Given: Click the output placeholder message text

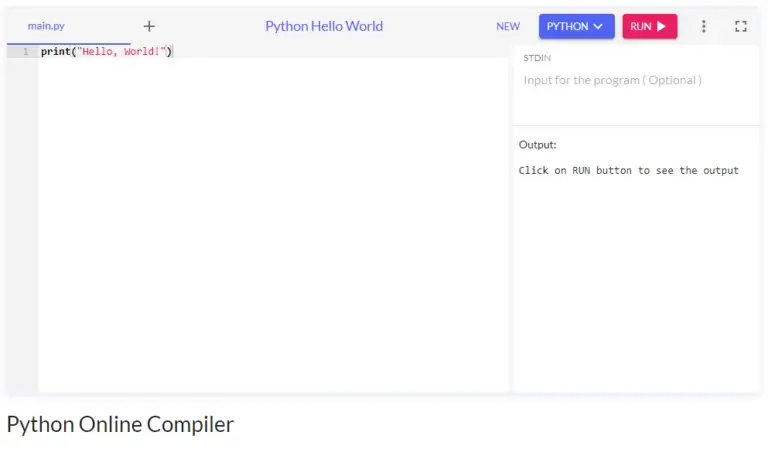Looking at the screenshot, I should [x=628, y=171].
